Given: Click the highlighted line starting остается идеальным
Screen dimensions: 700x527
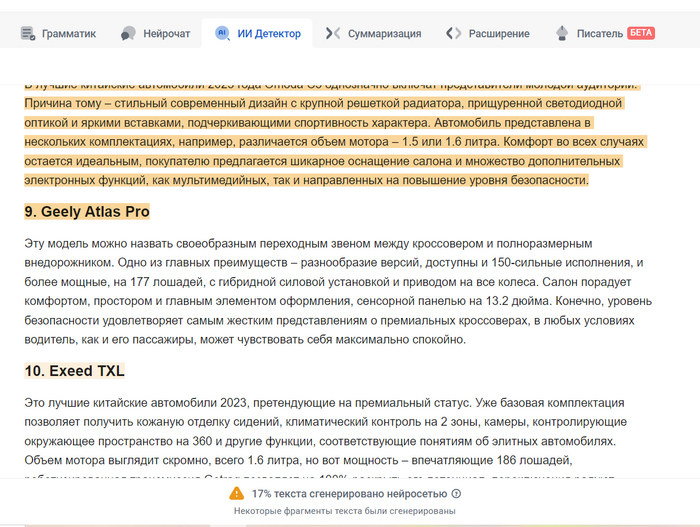Looking at the screenshot, I should pyautogui.click(x=322, y=161).
